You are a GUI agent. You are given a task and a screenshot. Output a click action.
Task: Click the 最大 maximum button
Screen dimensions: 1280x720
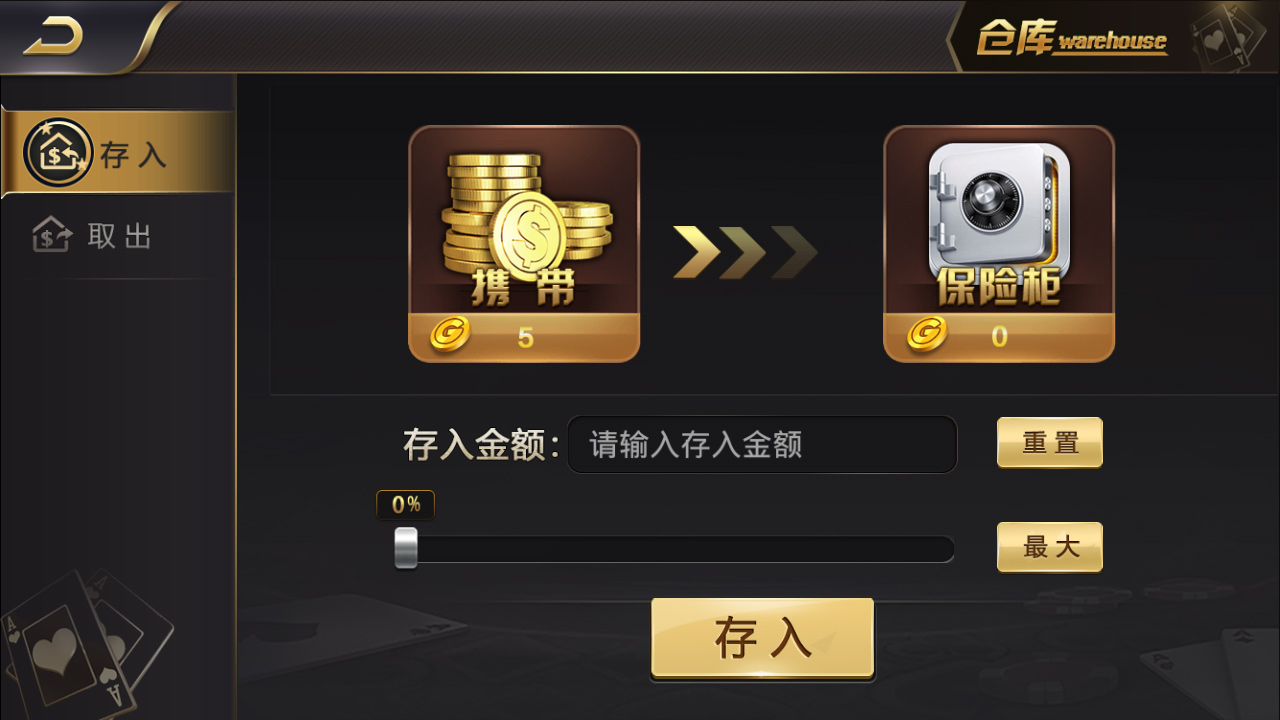click(1050, 547)
